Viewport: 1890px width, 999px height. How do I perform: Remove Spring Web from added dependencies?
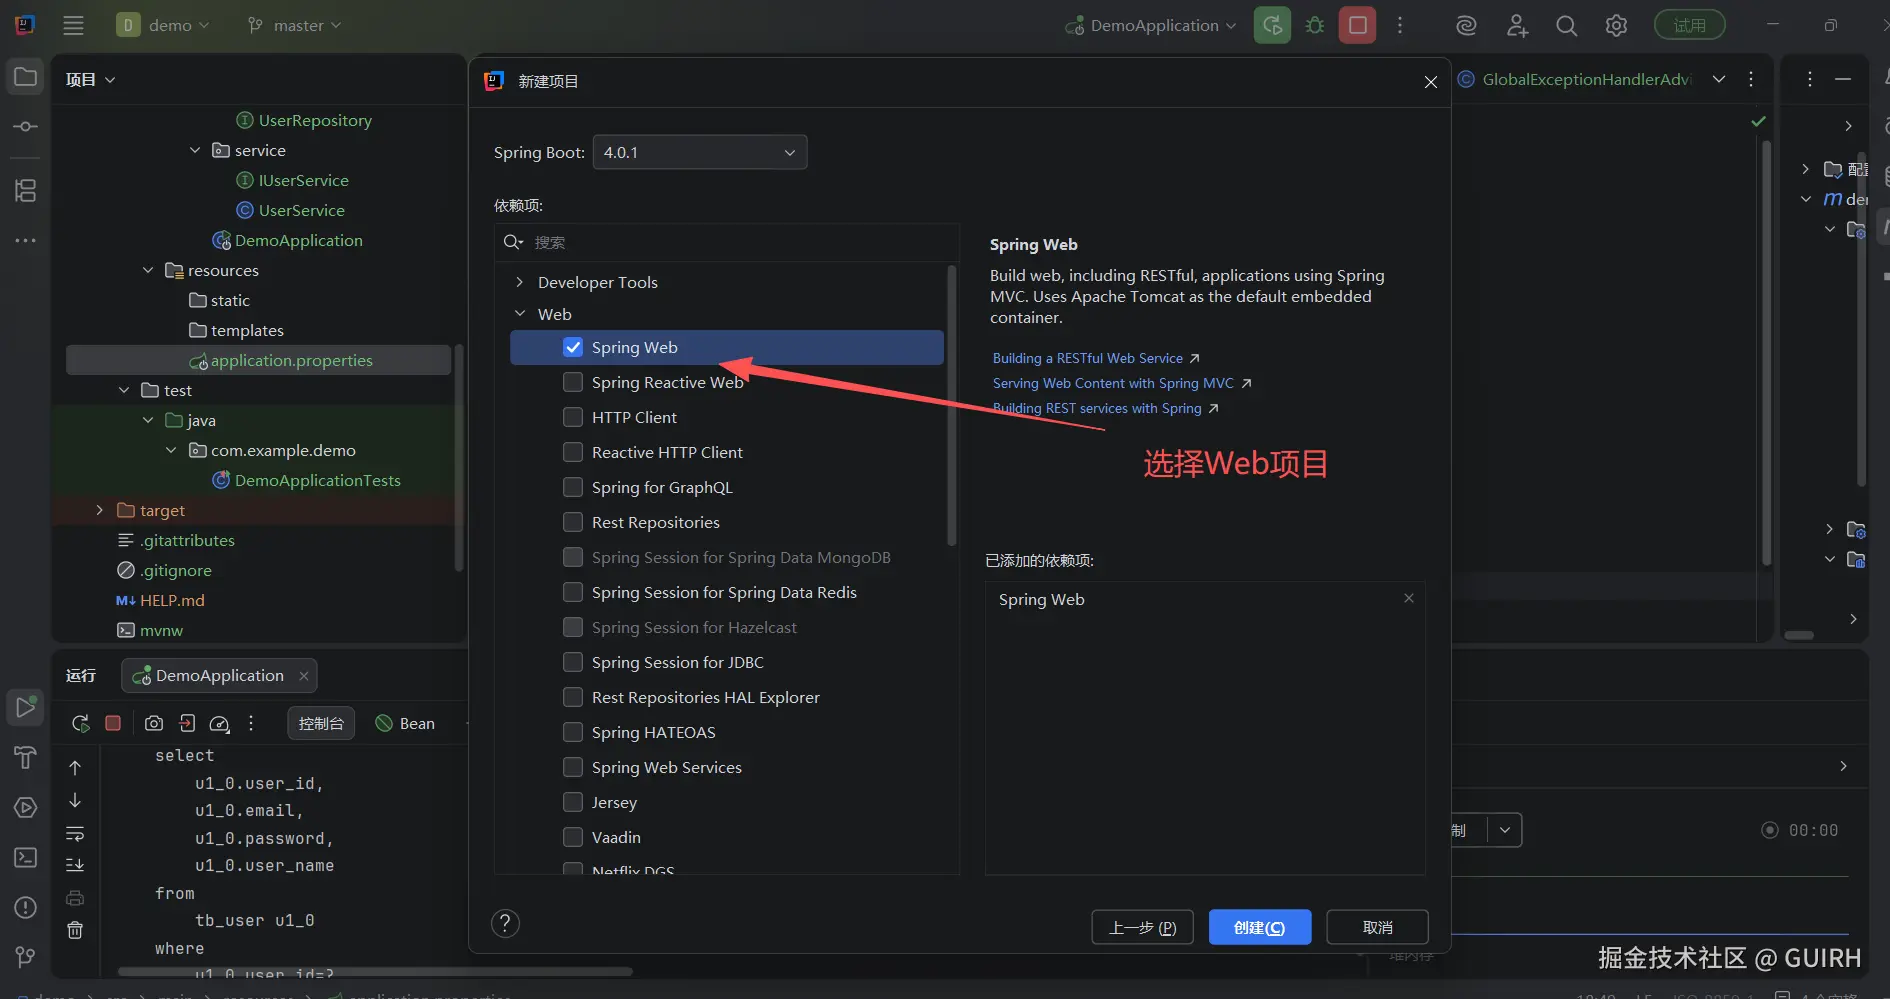[1409, 598]
